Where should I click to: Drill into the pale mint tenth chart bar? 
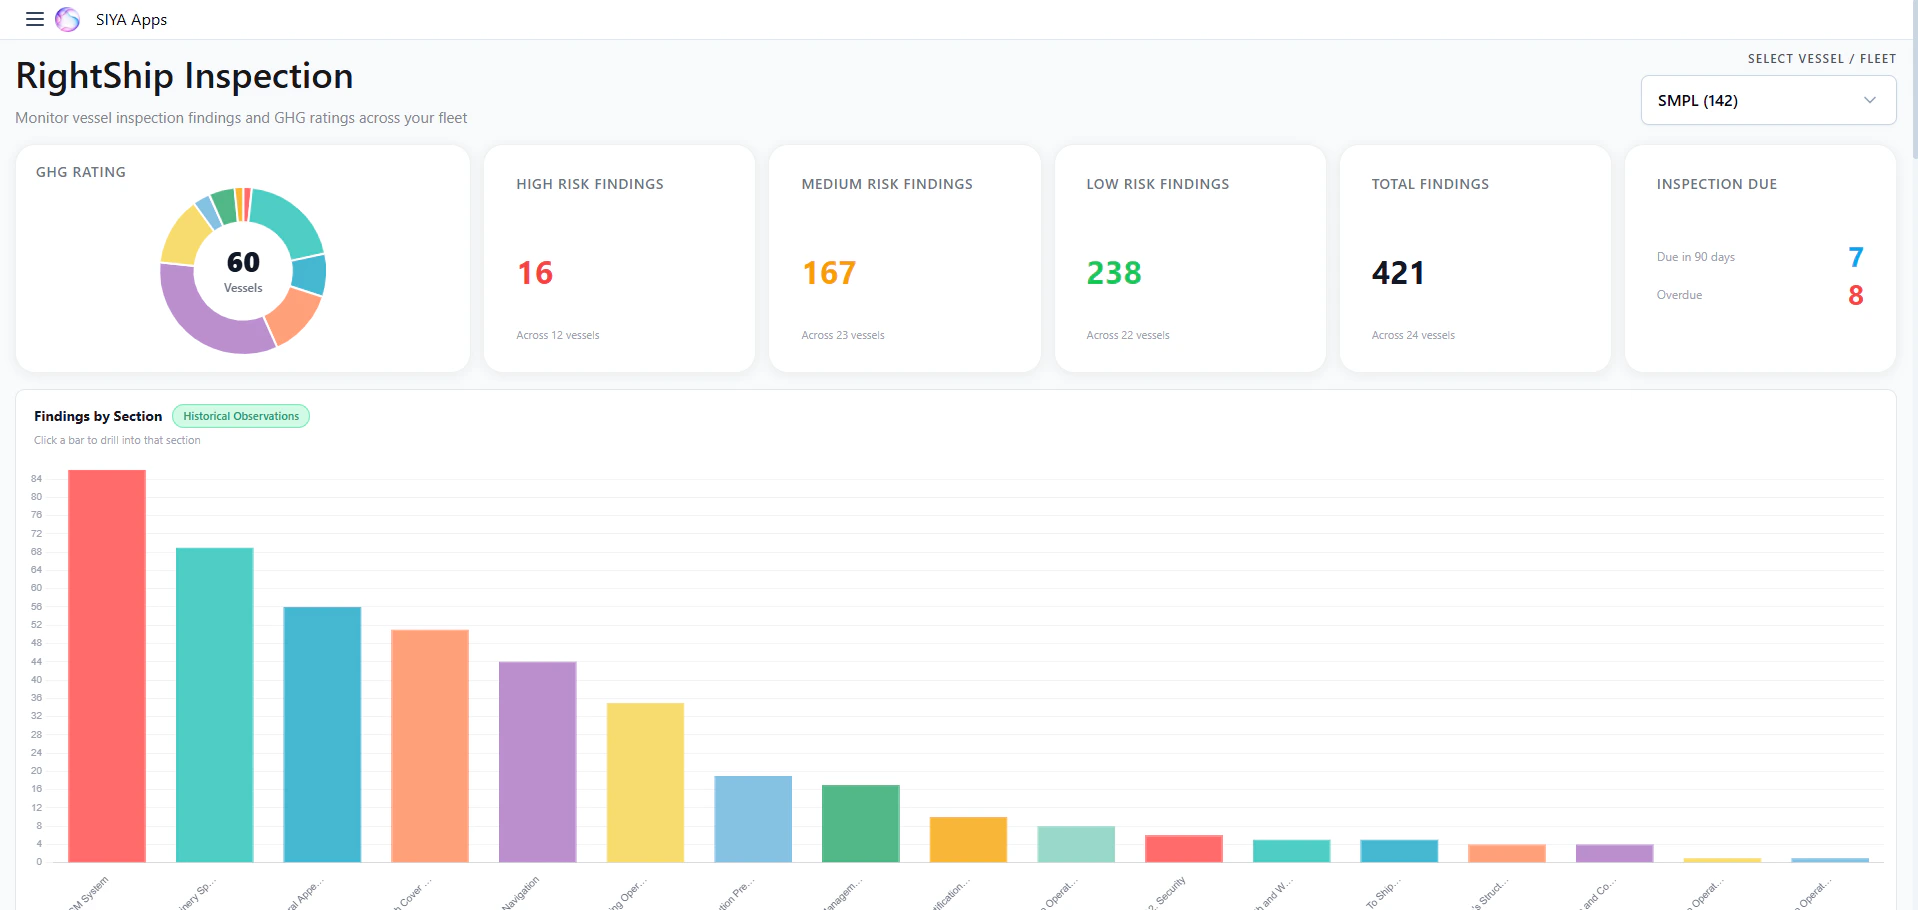coord(1076,844)
